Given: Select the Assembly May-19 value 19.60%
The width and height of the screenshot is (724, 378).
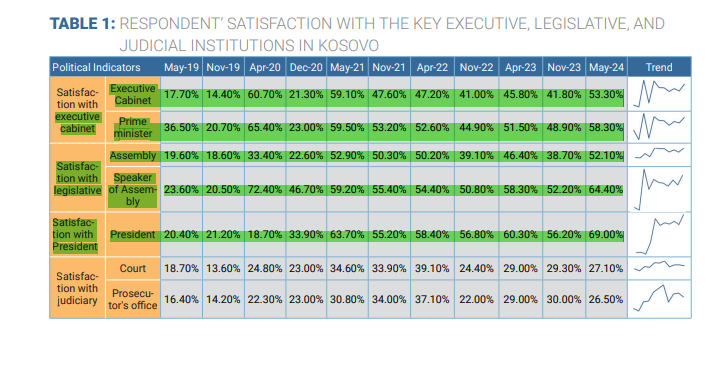Looking at the screenshot, I should (x=181, y=156).
